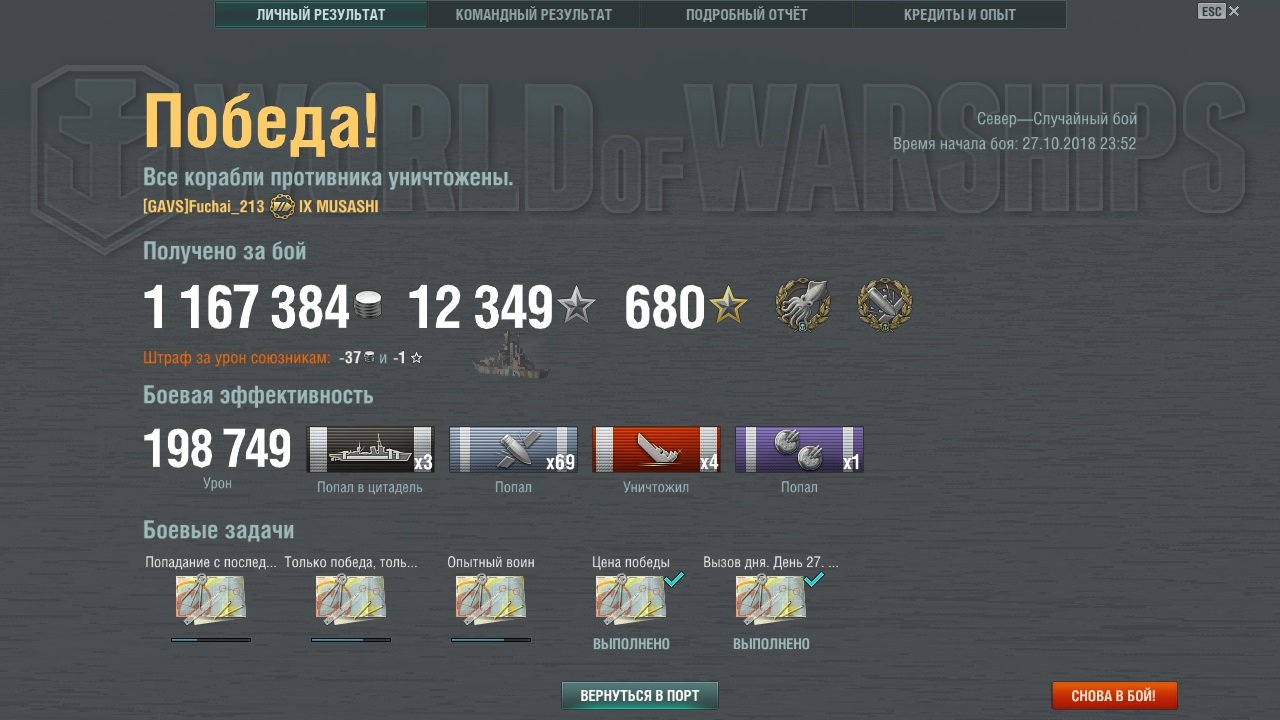Select the Личный результат tab
1280x720 pixels.
(321, 15)
